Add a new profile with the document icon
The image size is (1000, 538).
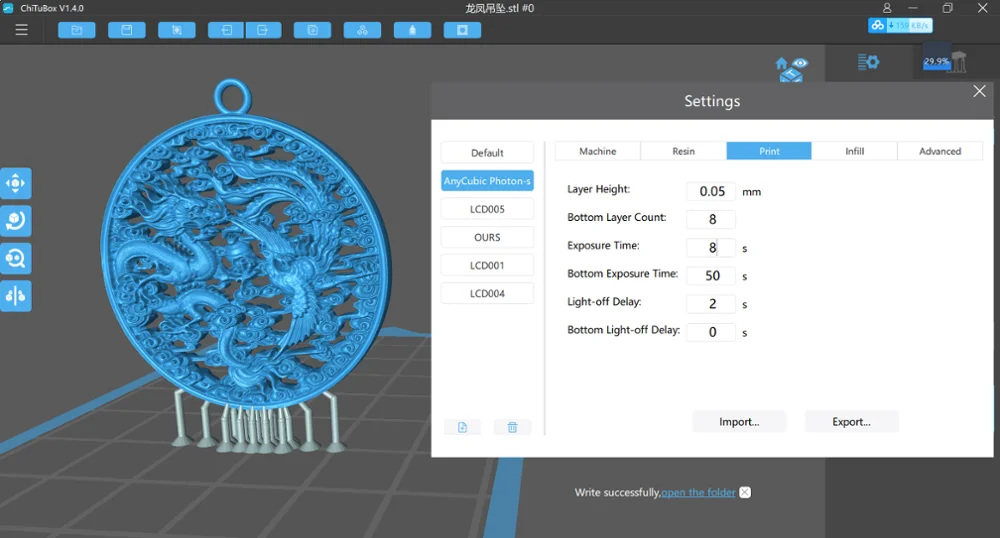click(x=462, y=427)
